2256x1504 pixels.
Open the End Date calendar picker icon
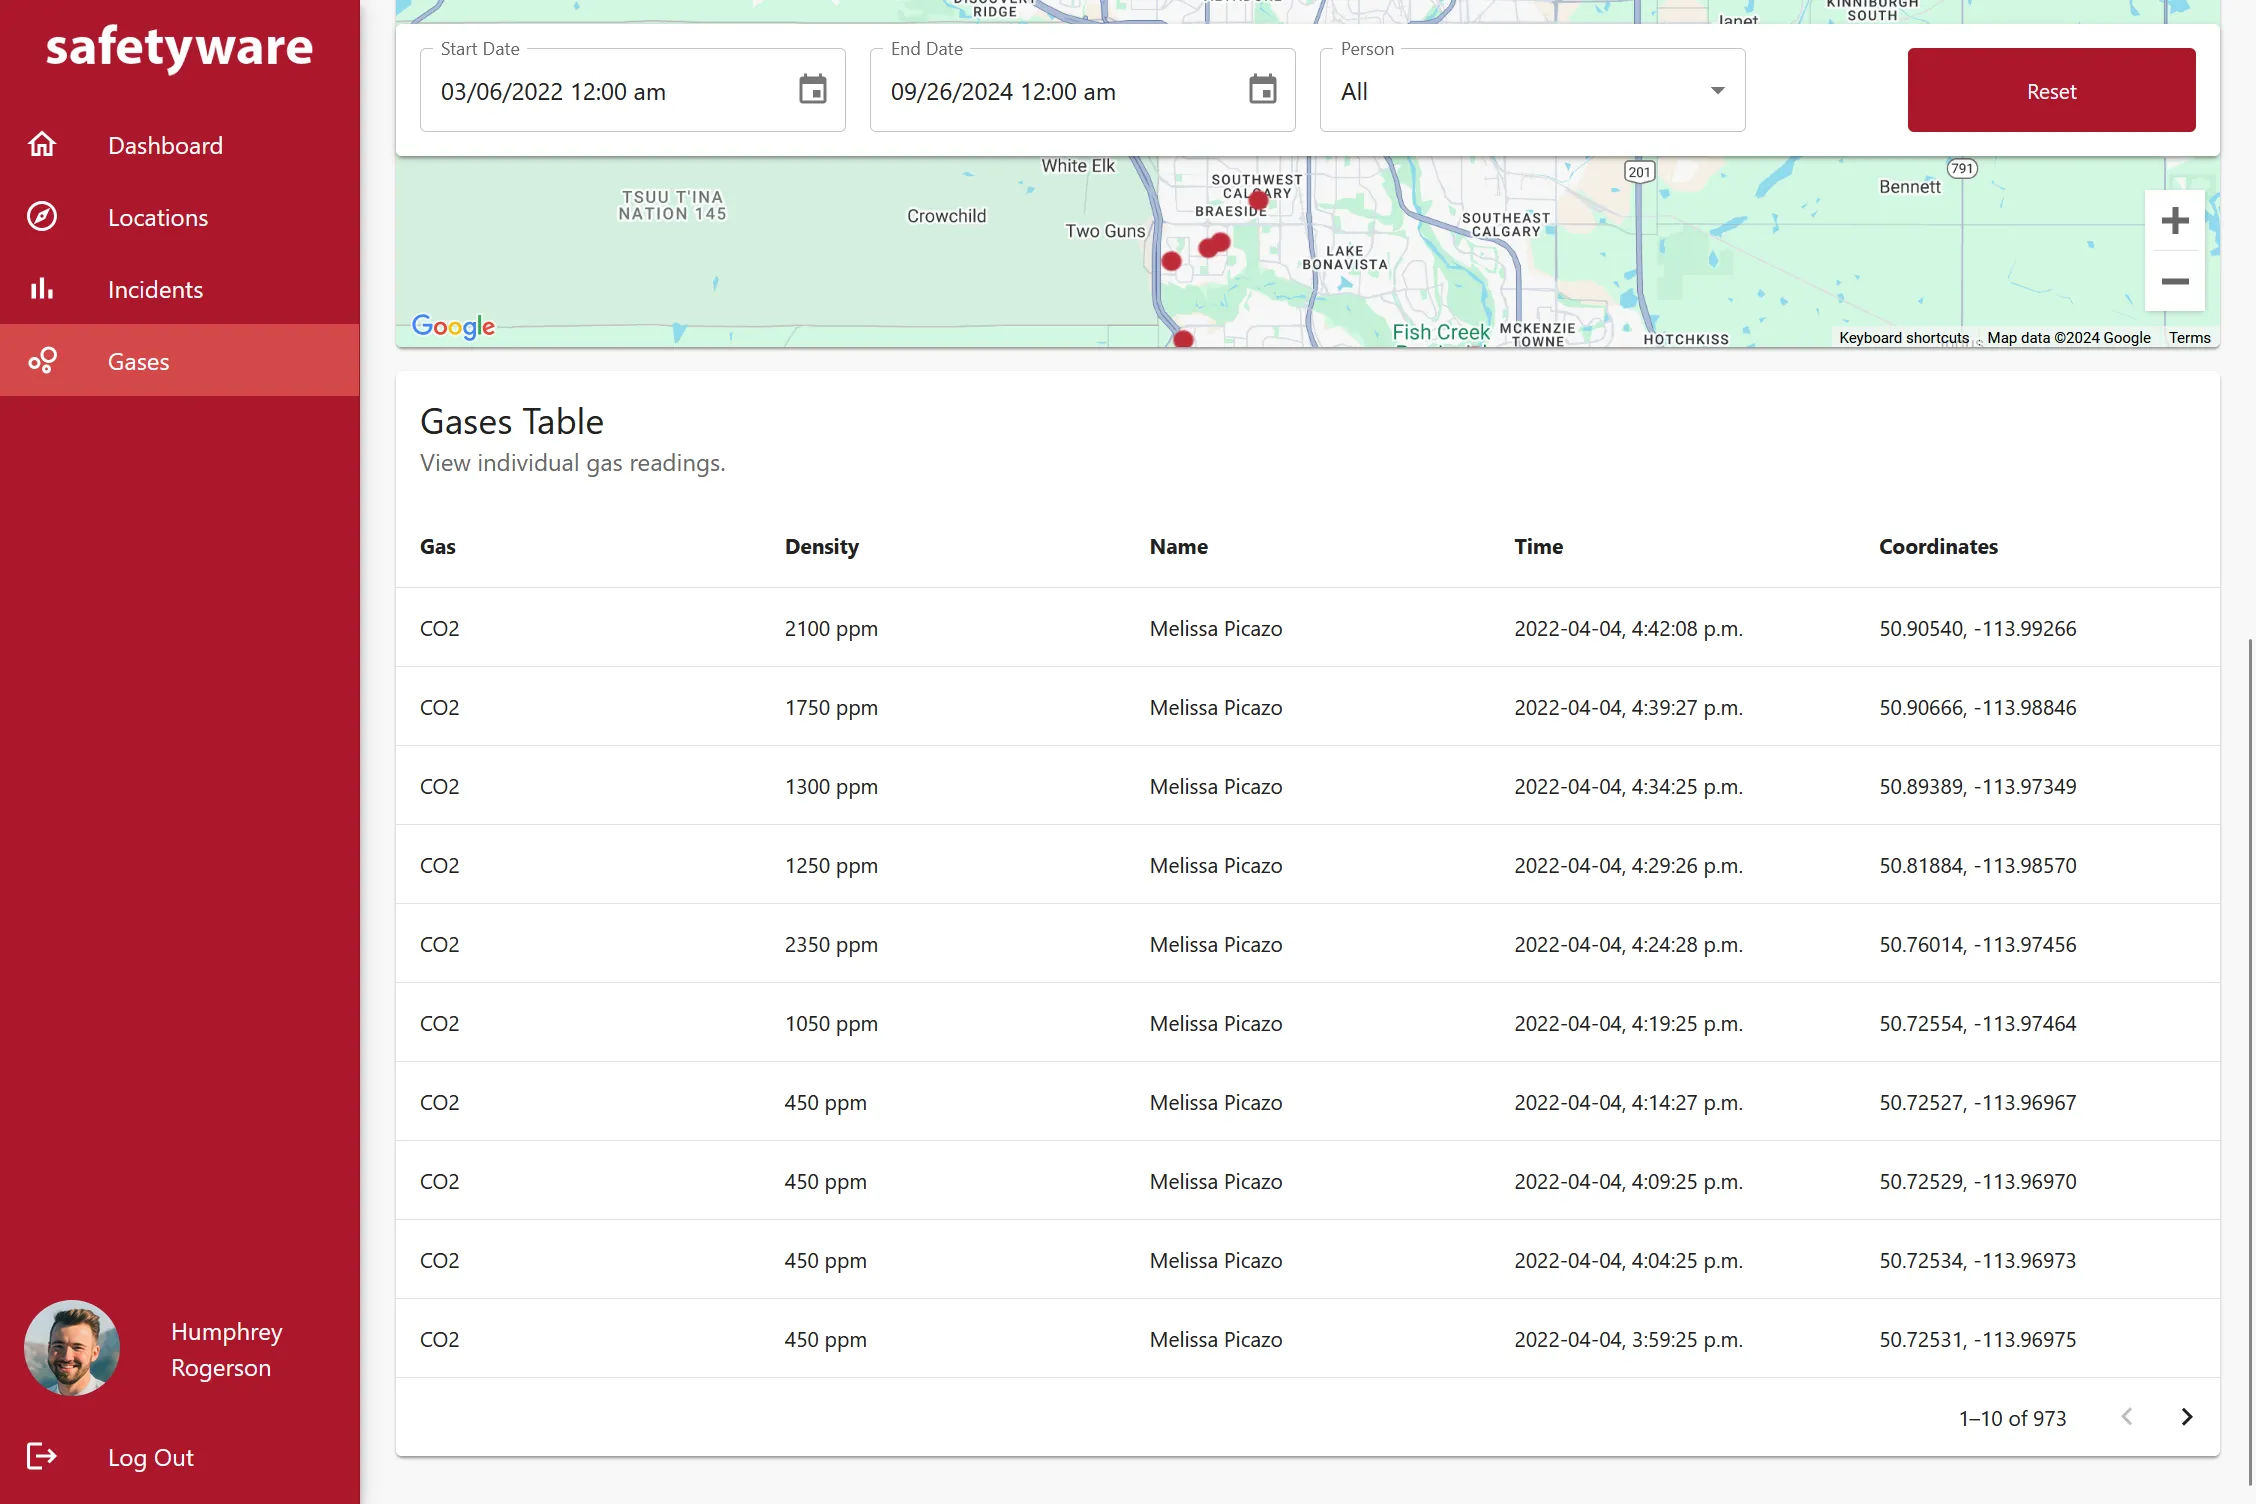1263,90
